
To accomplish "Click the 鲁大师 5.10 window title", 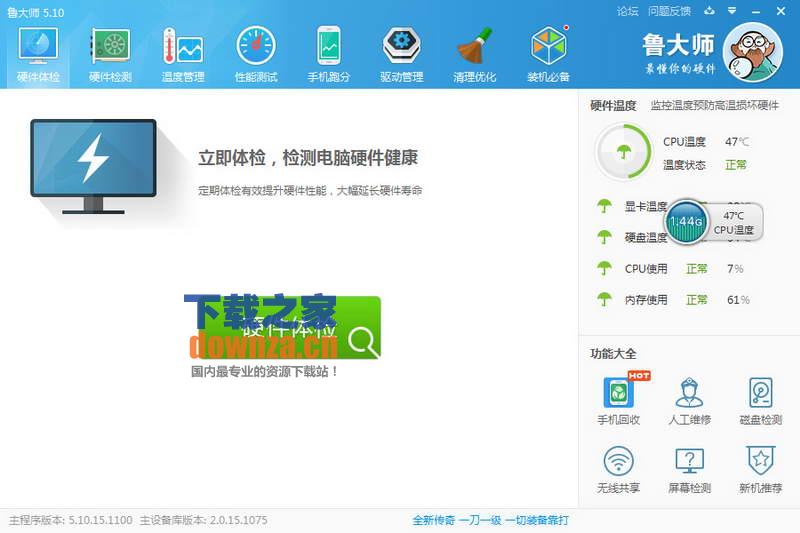I will click(x=36, y=12).
